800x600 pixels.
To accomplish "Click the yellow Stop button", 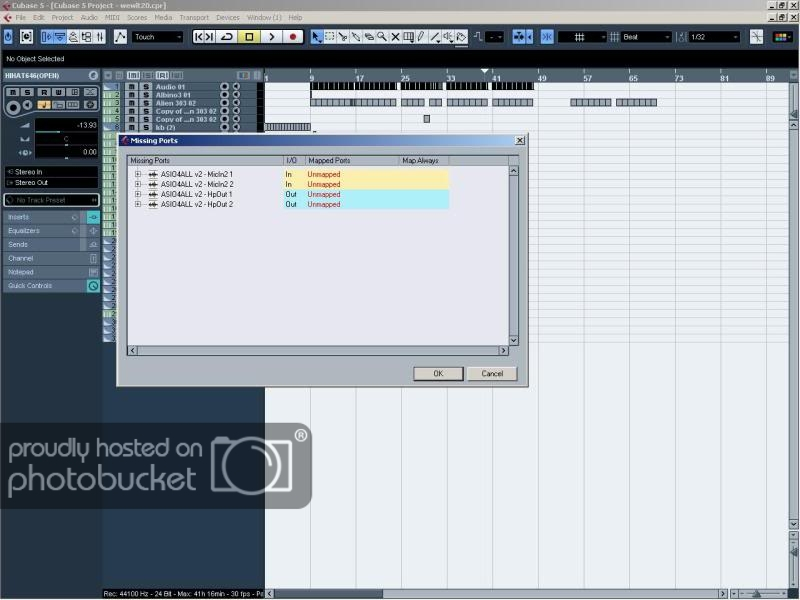I will (249, 37).
